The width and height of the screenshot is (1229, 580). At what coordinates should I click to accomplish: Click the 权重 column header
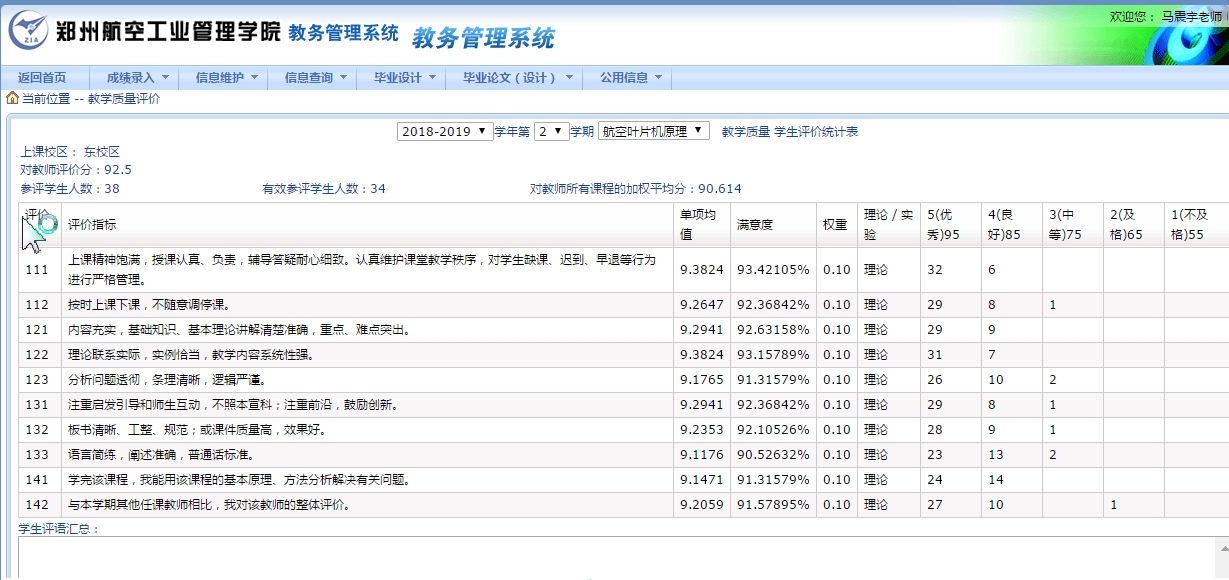[x=834, y=225]
